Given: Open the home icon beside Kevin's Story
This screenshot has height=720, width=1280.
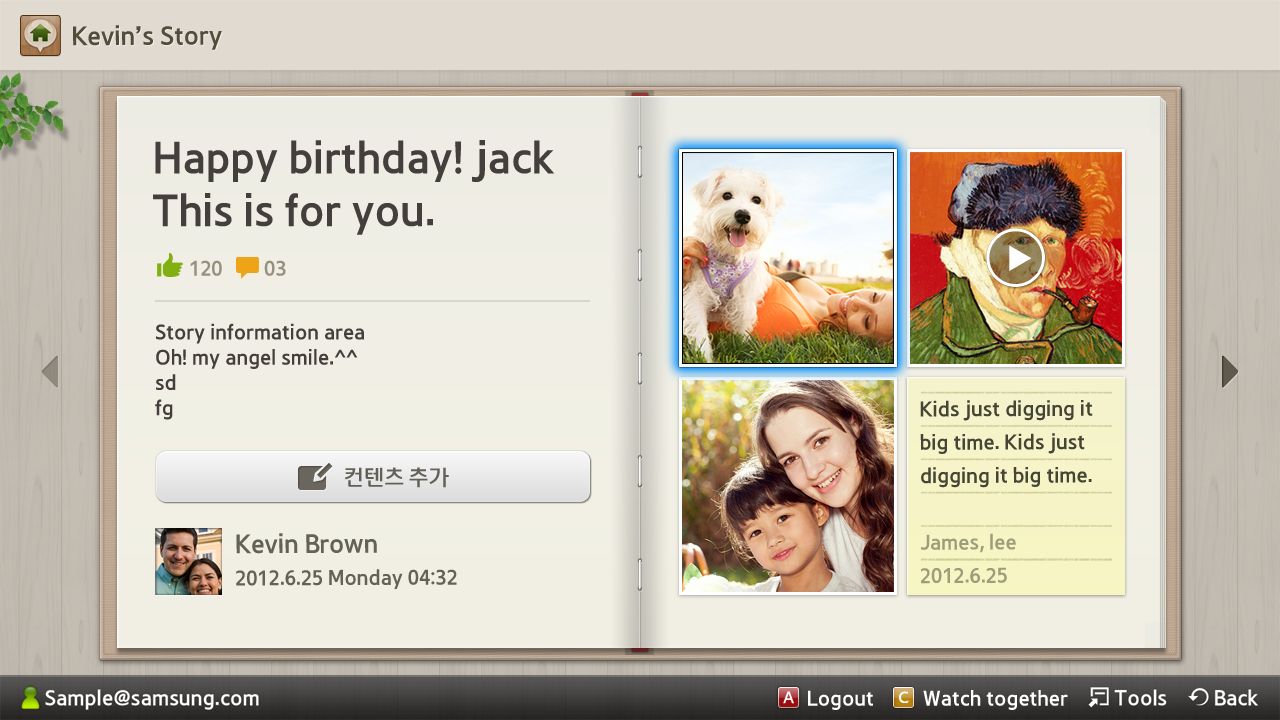Looking at the screenshot, I should click(40, 36).
